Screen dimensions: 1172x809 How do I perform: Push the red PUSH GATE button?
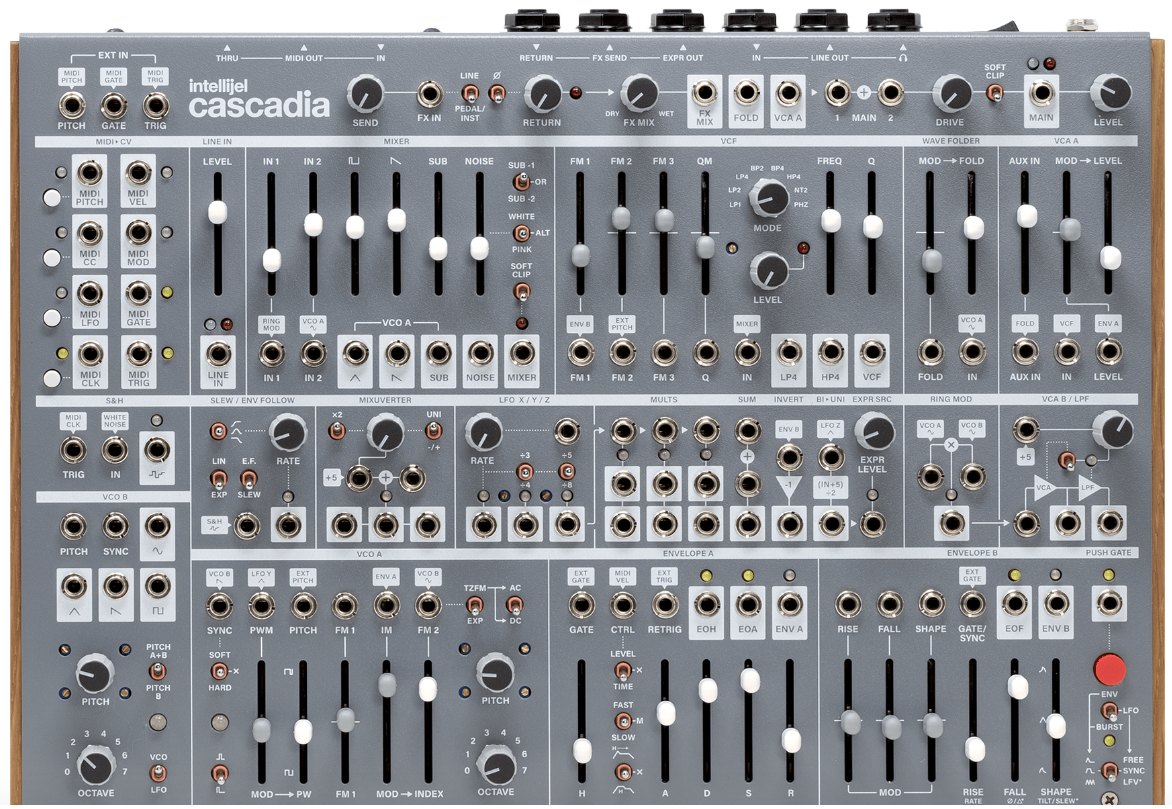click(1109, 669)
